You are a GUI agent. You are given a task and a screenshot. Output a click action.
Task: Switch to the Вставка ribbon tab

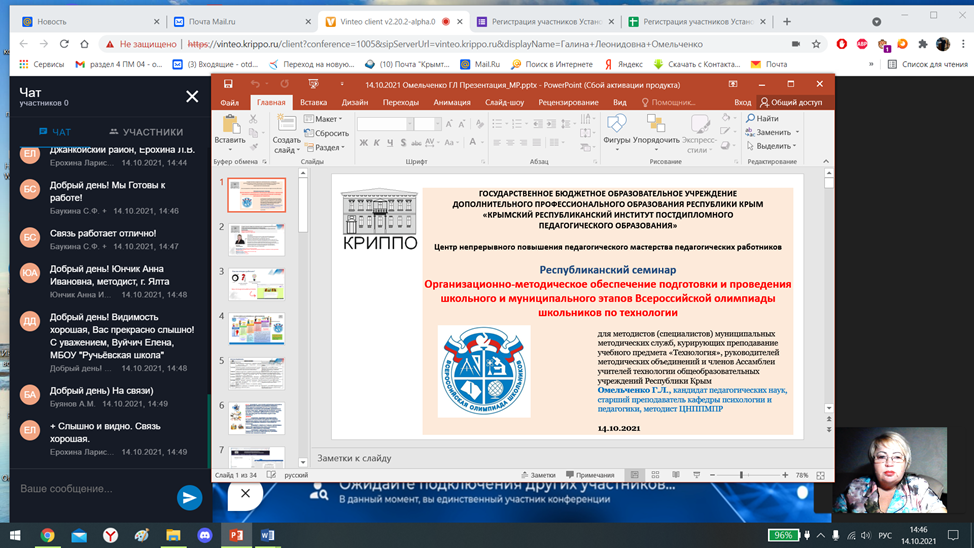click(313, 103)
